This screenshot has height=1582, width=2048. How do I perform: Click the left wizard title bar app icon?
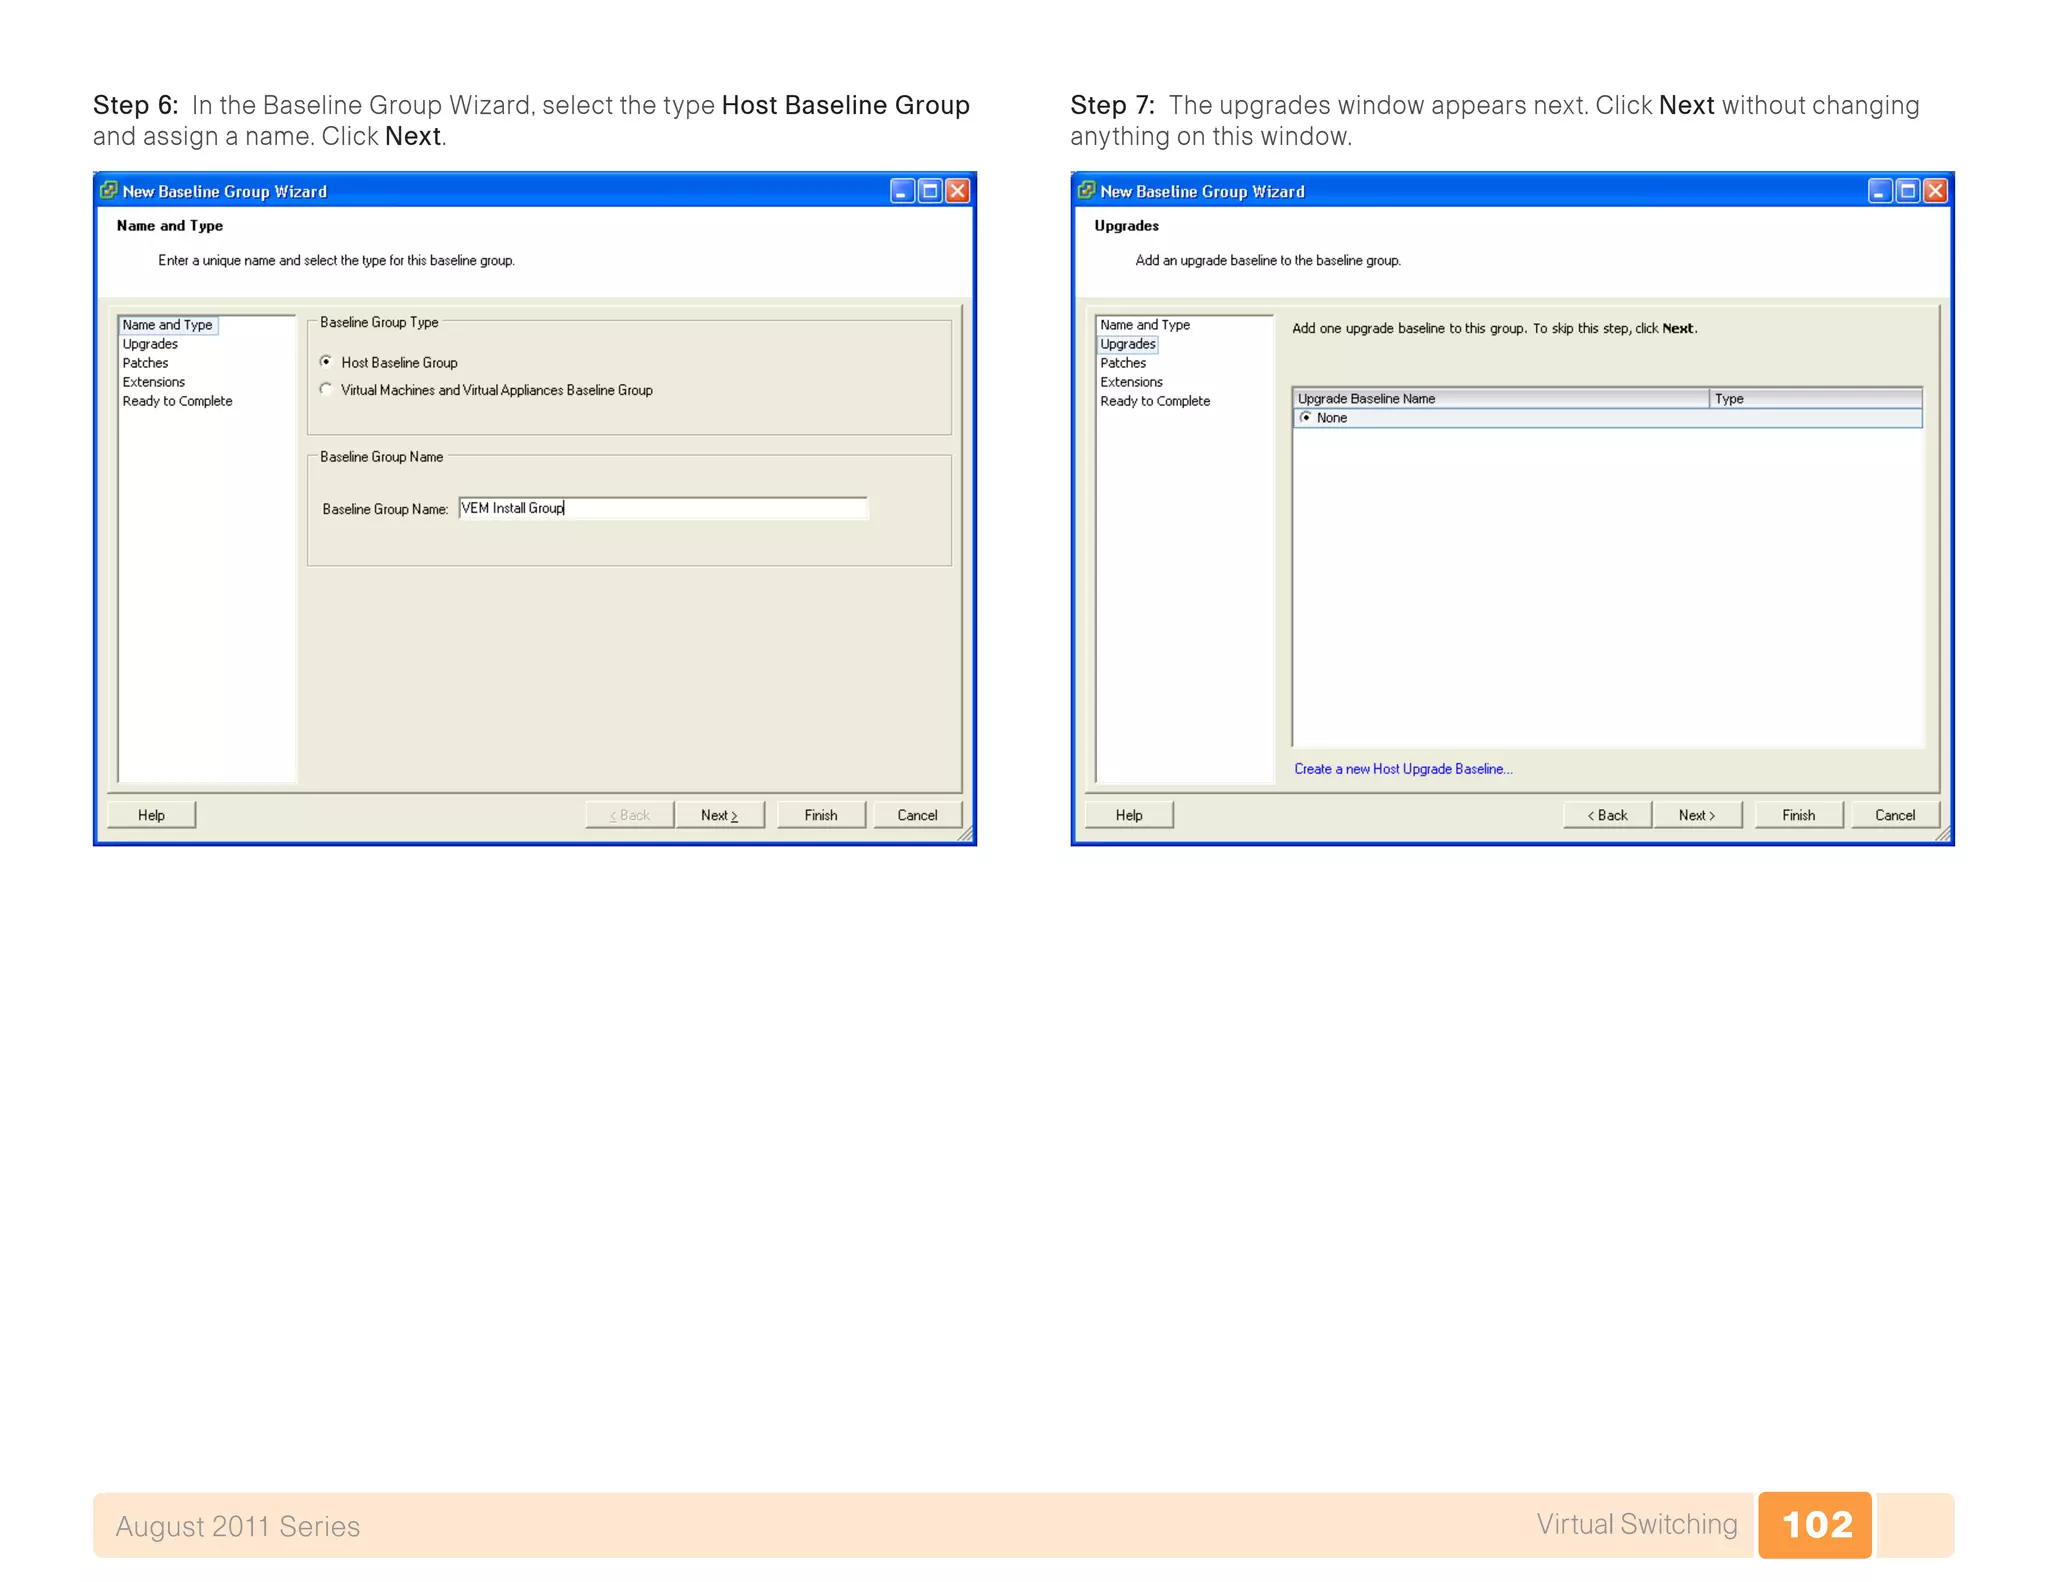[x=109, y=190]
